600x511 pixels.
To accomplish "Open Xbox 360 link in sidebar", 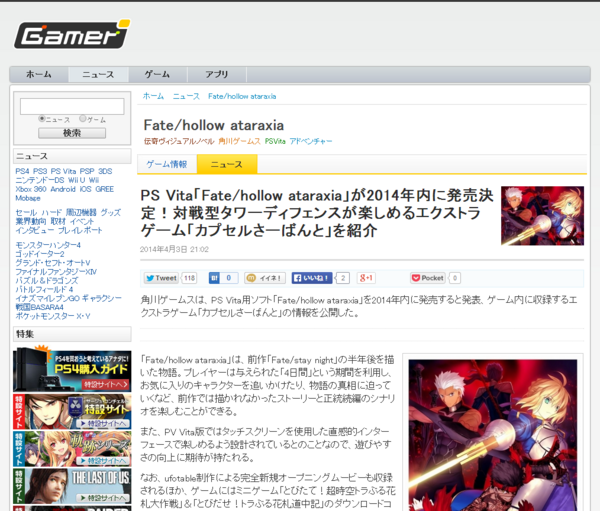I will click(31, 189).
